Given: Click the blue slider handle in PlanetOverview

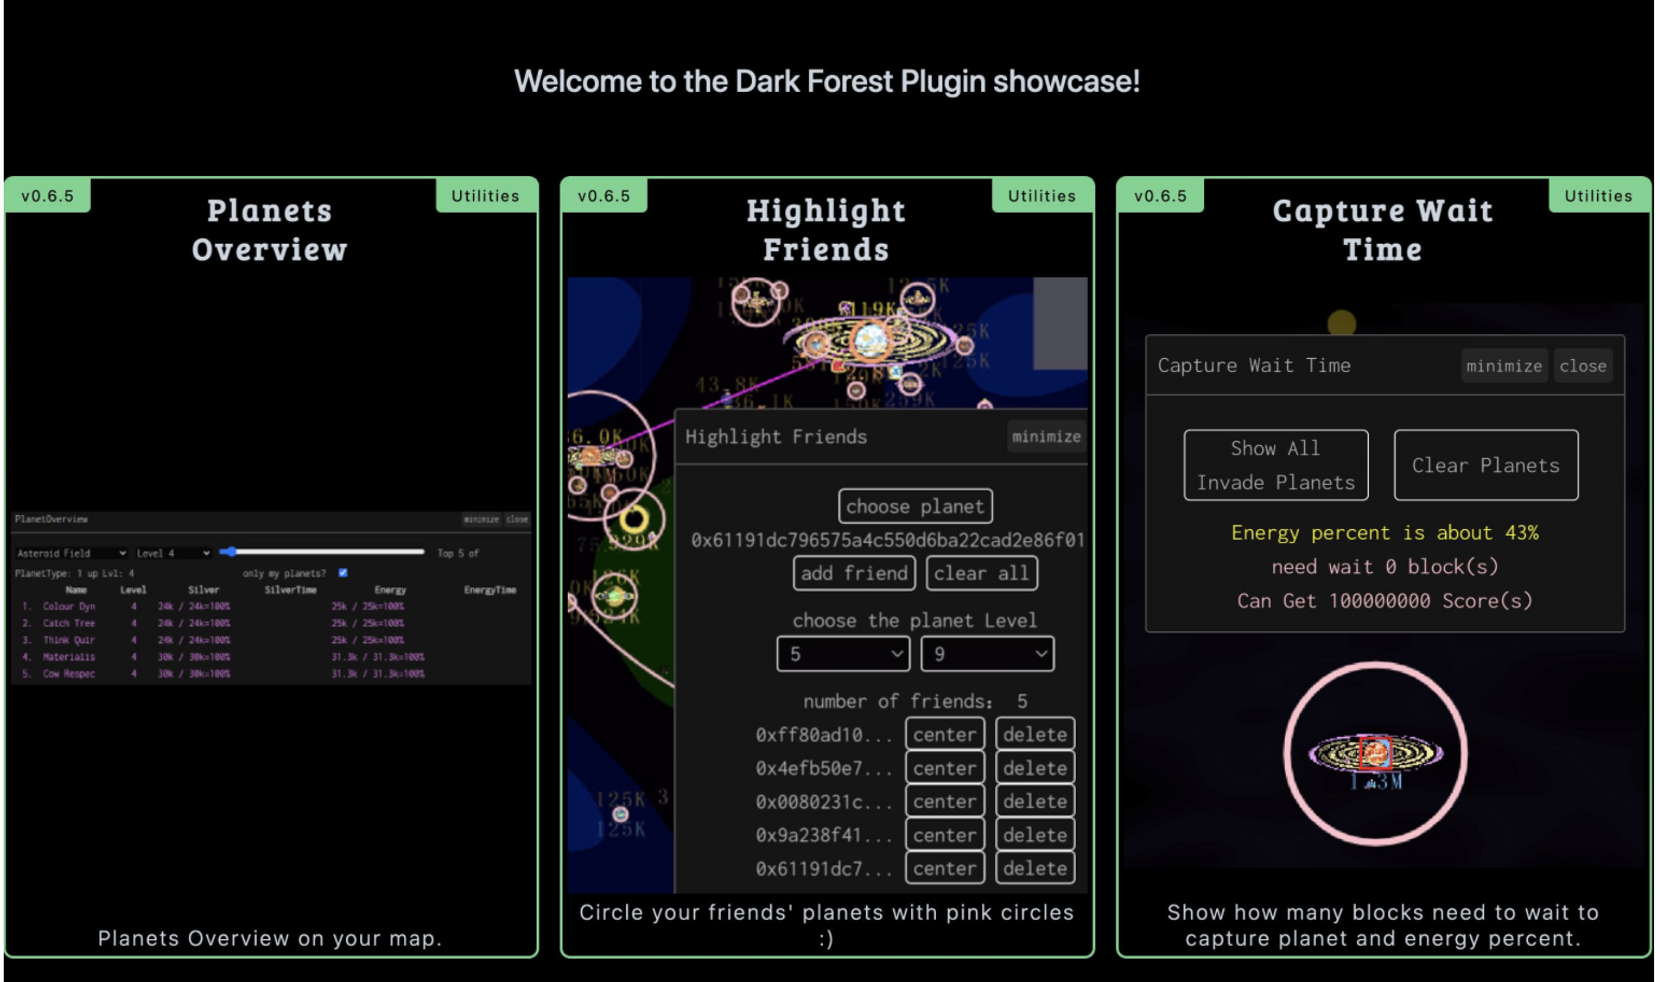Looking at the screenshot, I should tap(229, 552).
